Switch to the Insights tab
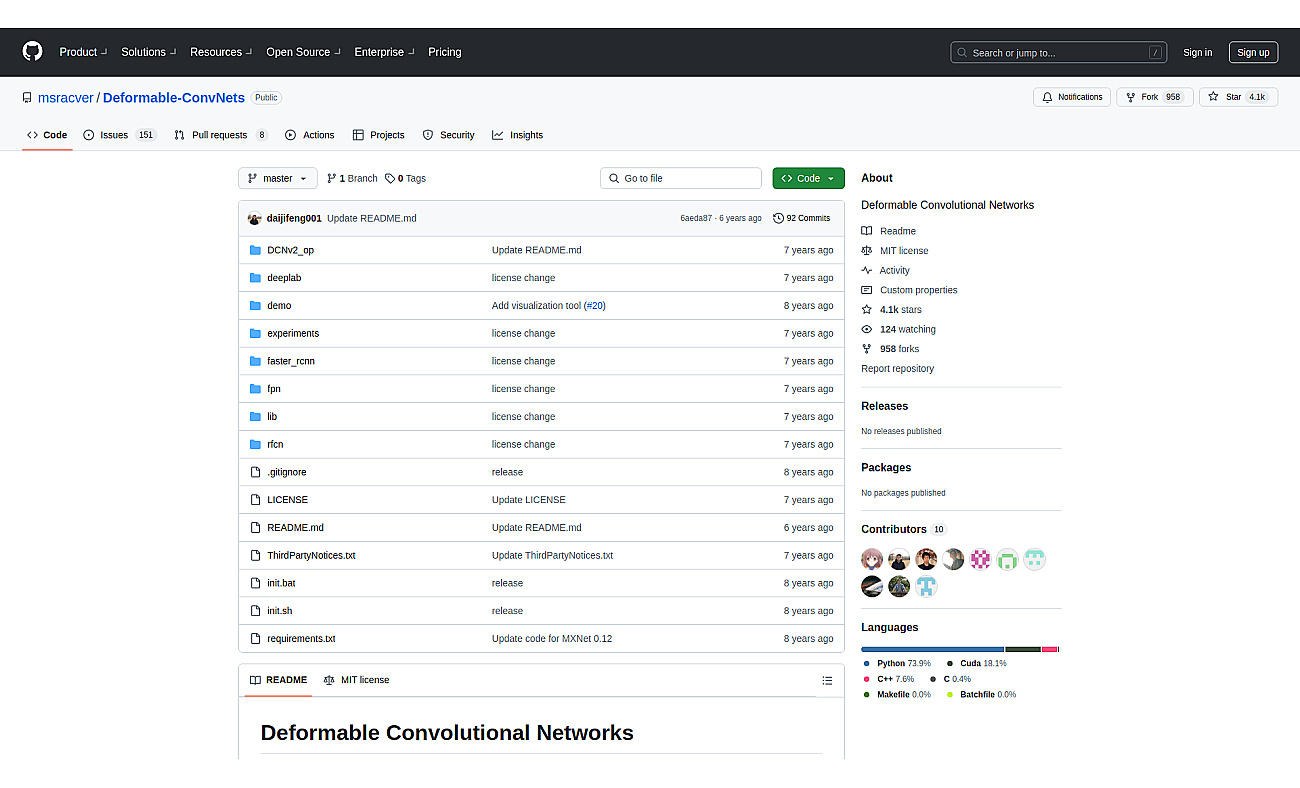Viewport: 1300px width, 788px height. point(518,135)
